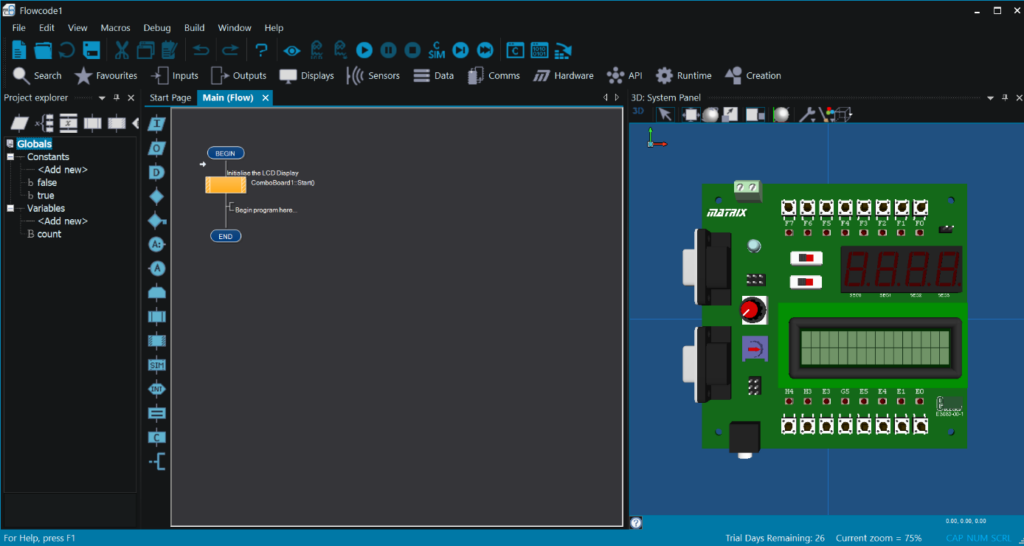
Task: Select the arrow cursor tool in System Panel
Action: 665,114
